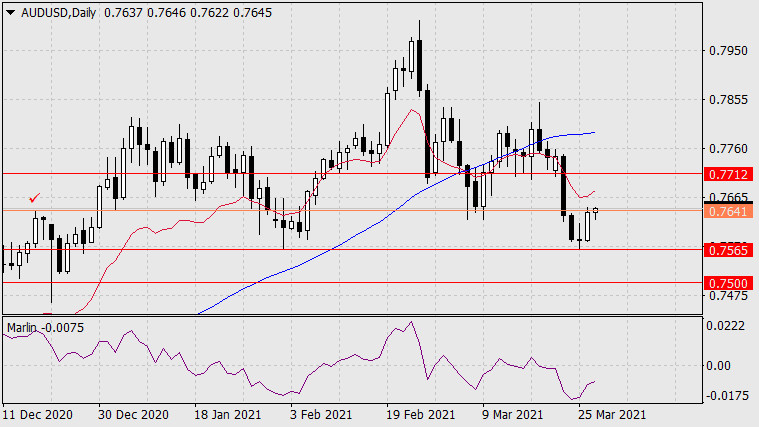Click the 3 Feb 2021 date label
The image size is (759, 427).
coord(321,415)
